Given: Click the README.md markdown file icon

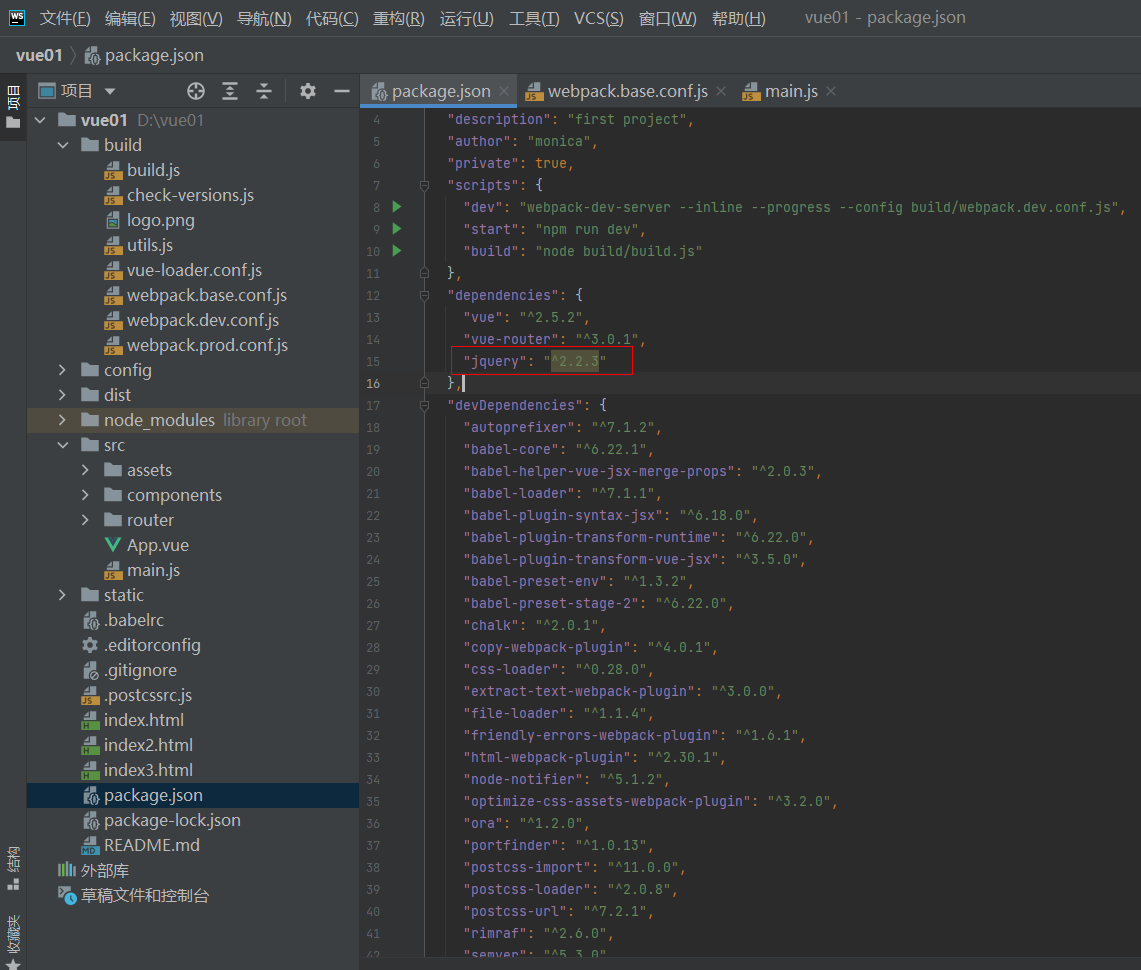Looking at the screenshot, I should 90,845.
